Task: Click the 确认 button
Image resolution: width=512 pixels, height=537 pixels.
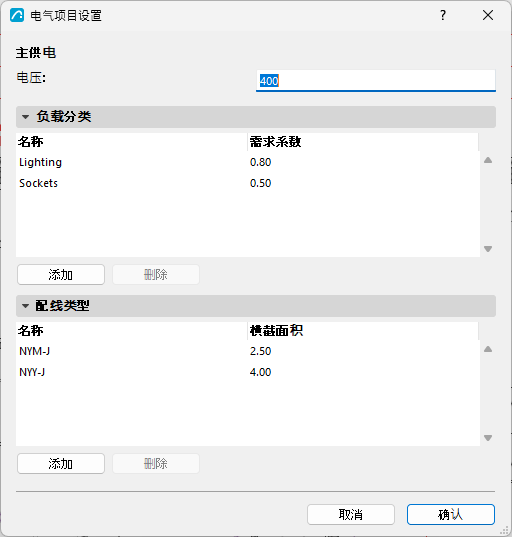Action: coord(451,514)
